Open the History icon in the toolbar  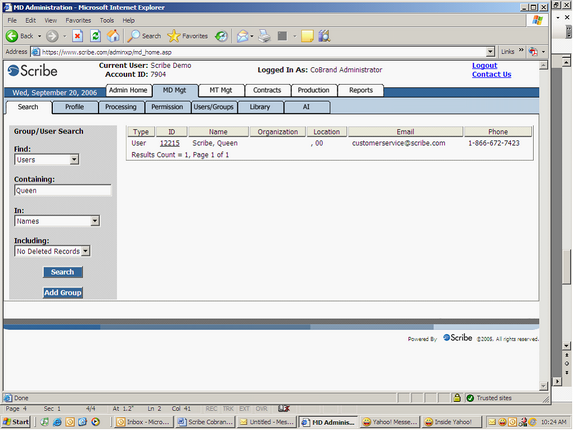(221, 36)
